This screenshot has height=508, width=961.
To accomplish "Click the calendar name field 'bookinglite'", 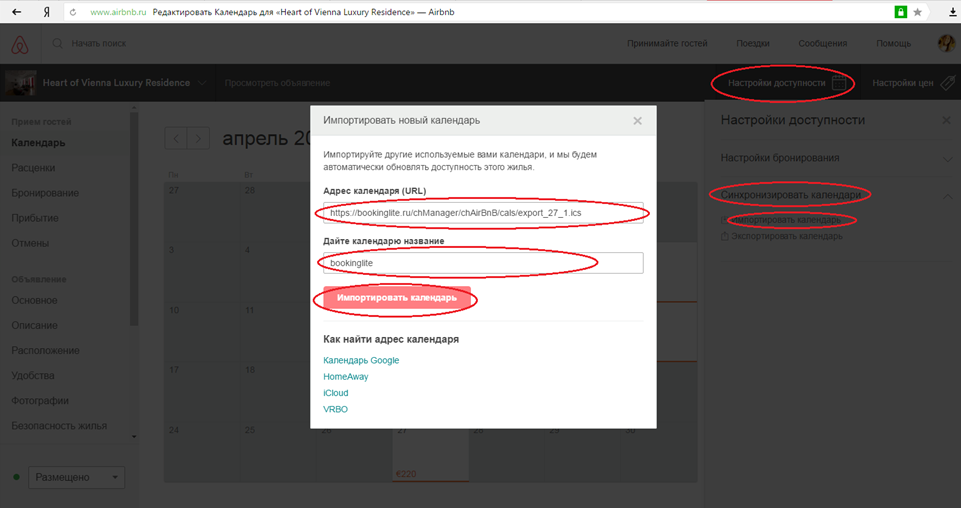I will (x=483, y=263).
